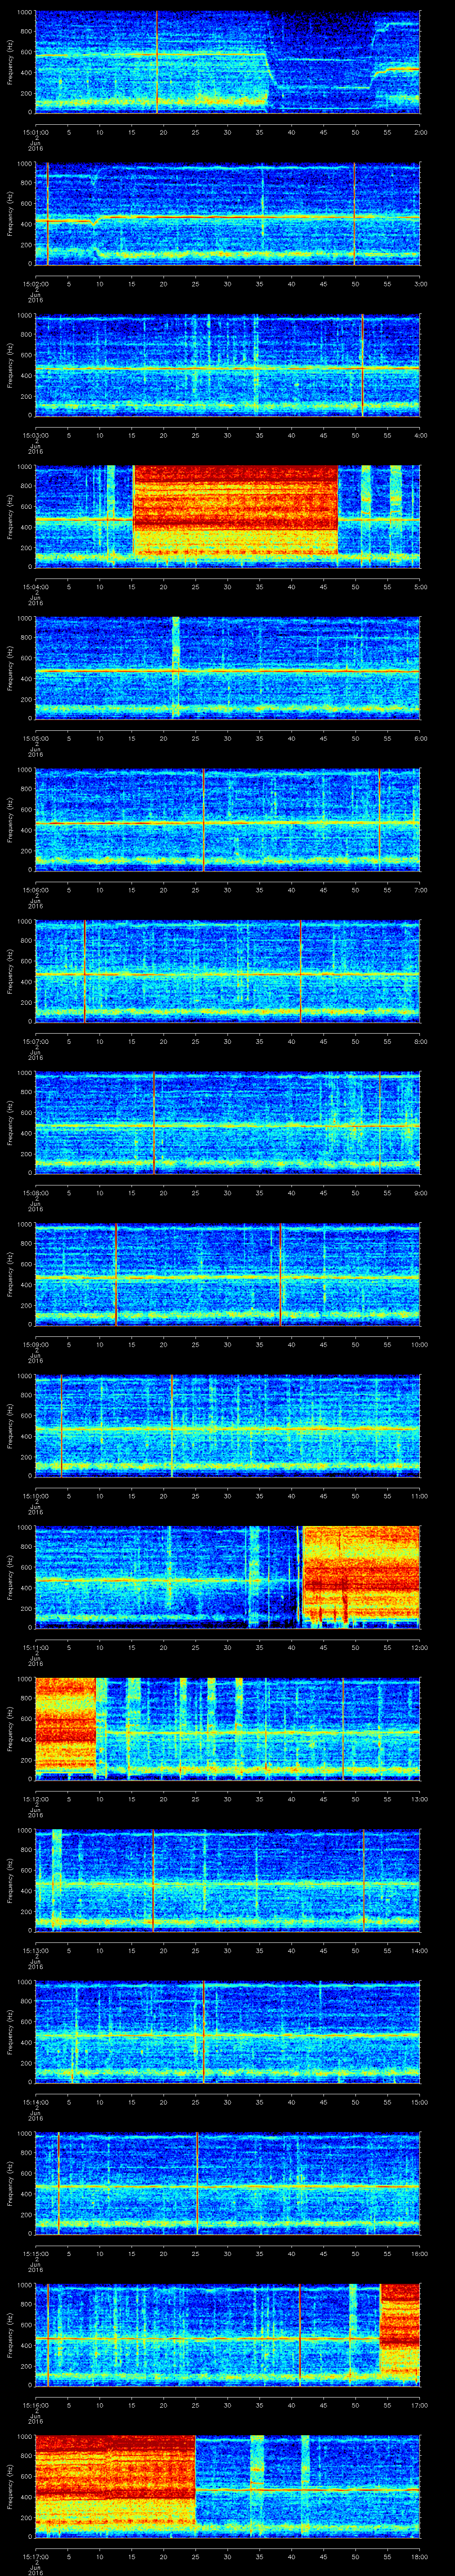Click the red line near 41 seconds in the 15:07:00 panel
The height and width of the screenshot is (2576, 455).
[301, 971]
